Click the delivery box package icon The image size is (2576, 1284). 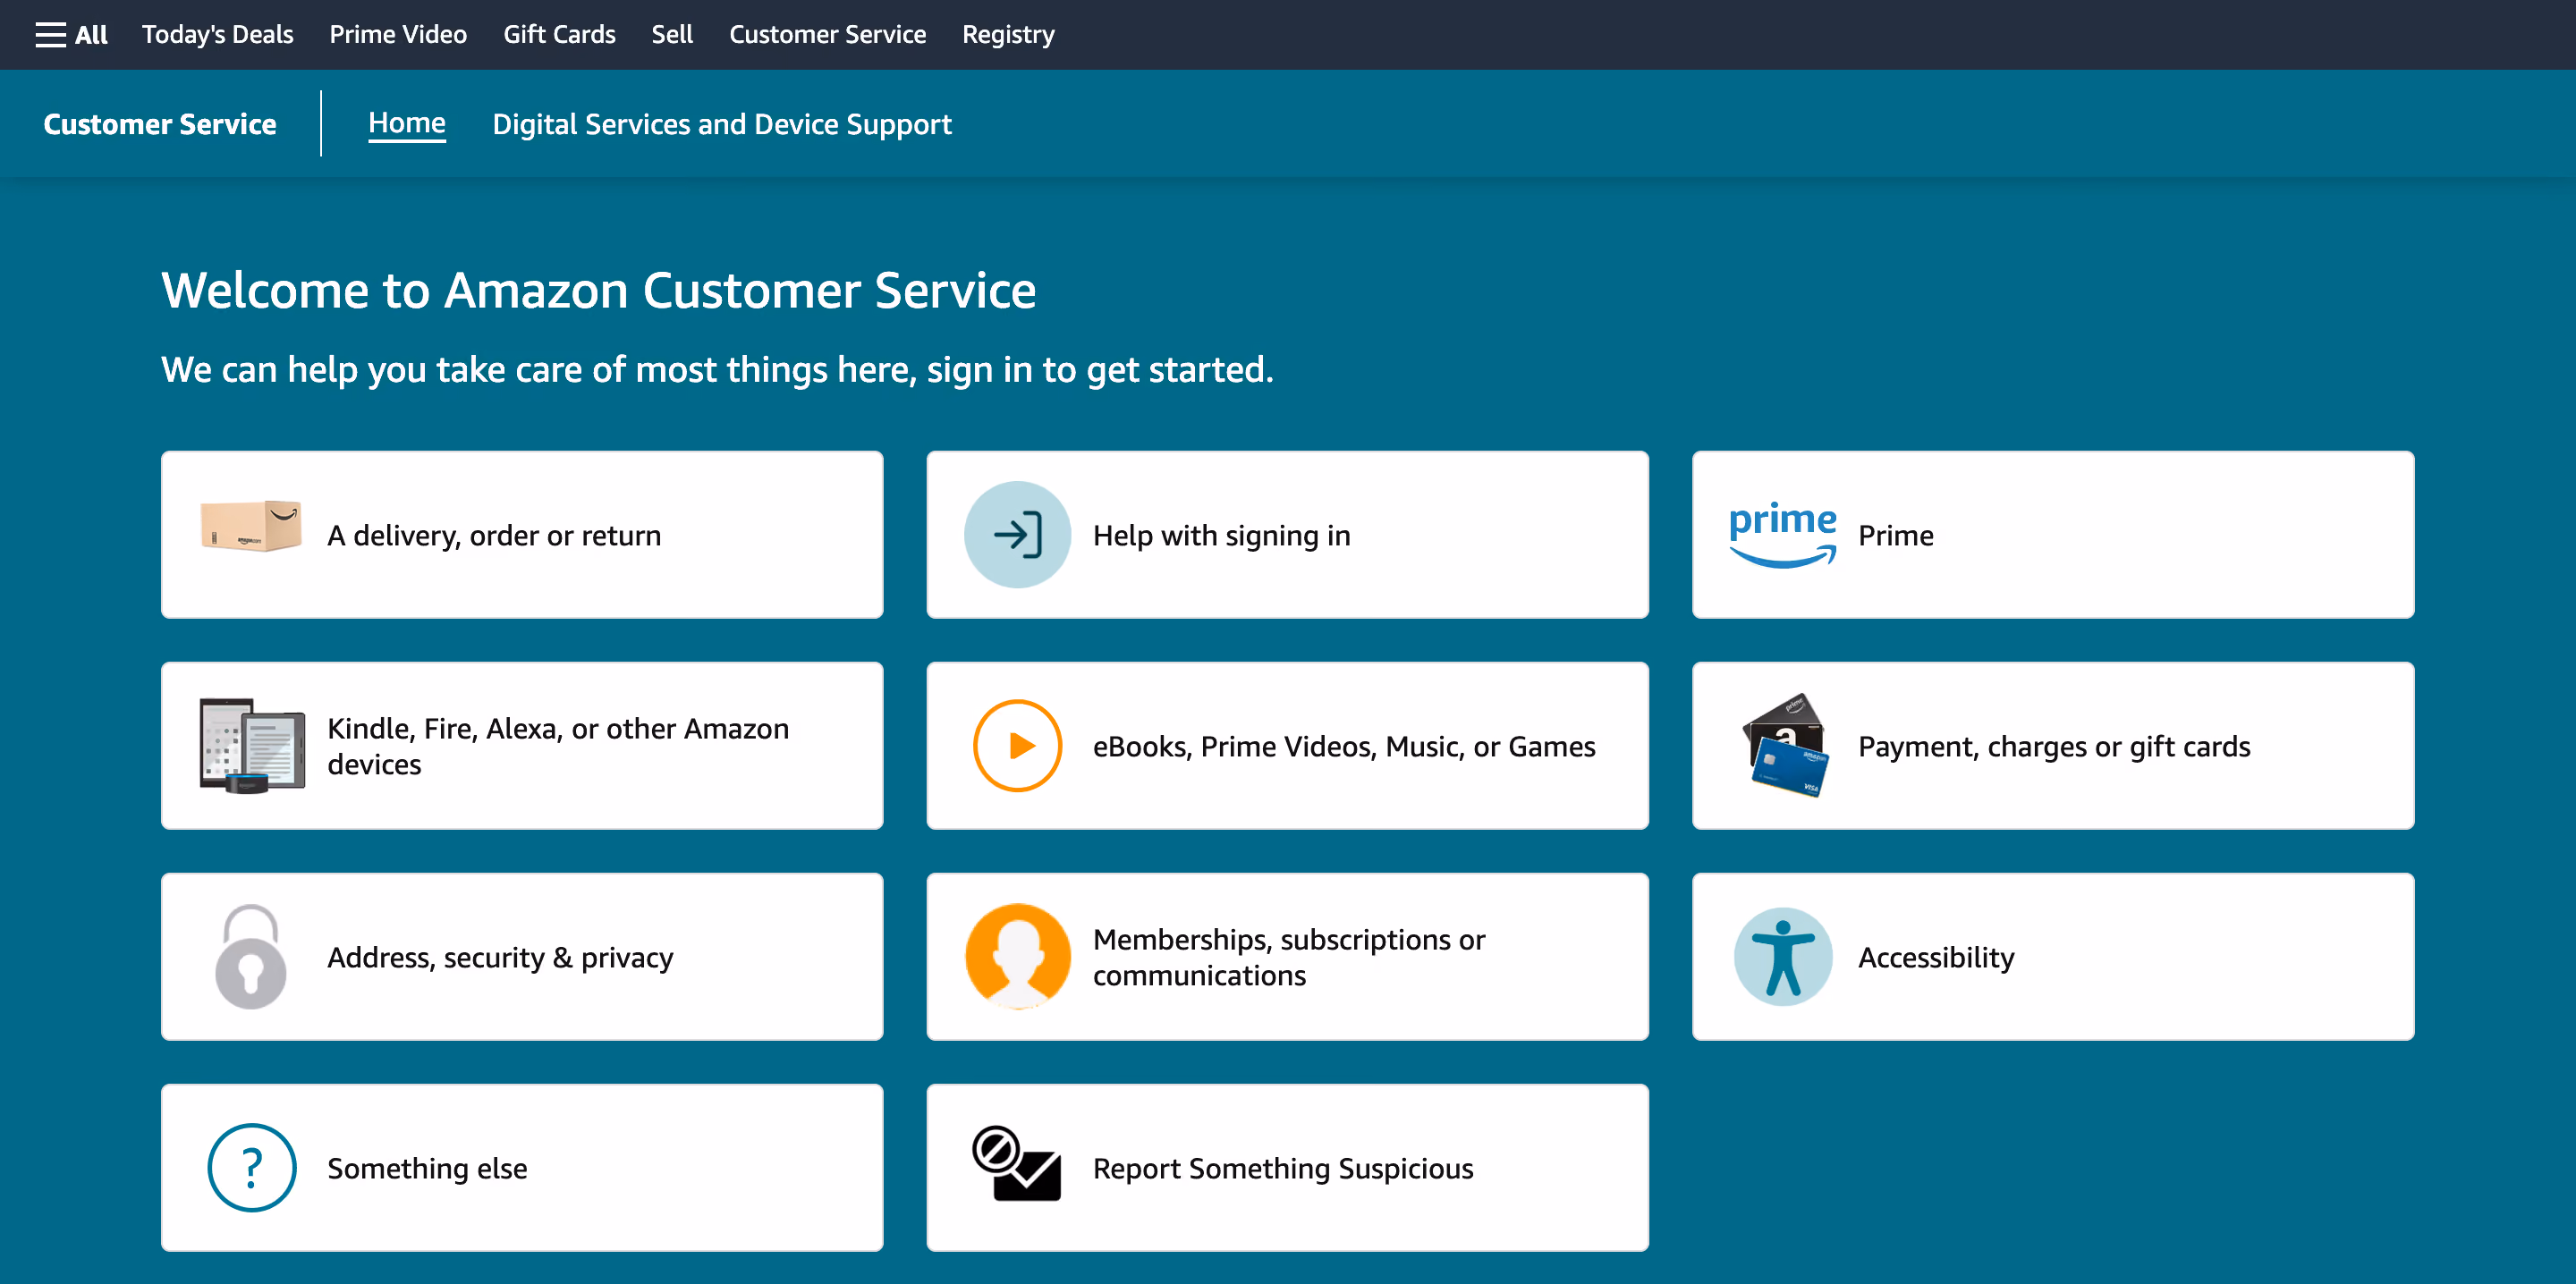coord(251,526)
